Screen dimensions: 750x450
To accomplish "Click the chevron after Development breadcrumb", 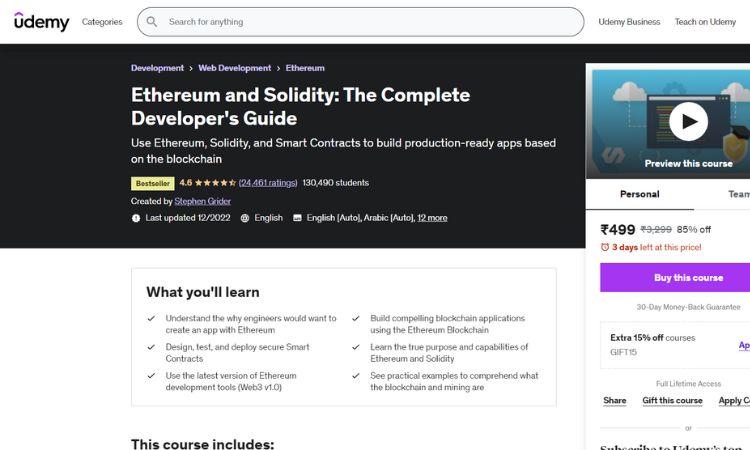I will pyautogui.click(x=191, y=68).
